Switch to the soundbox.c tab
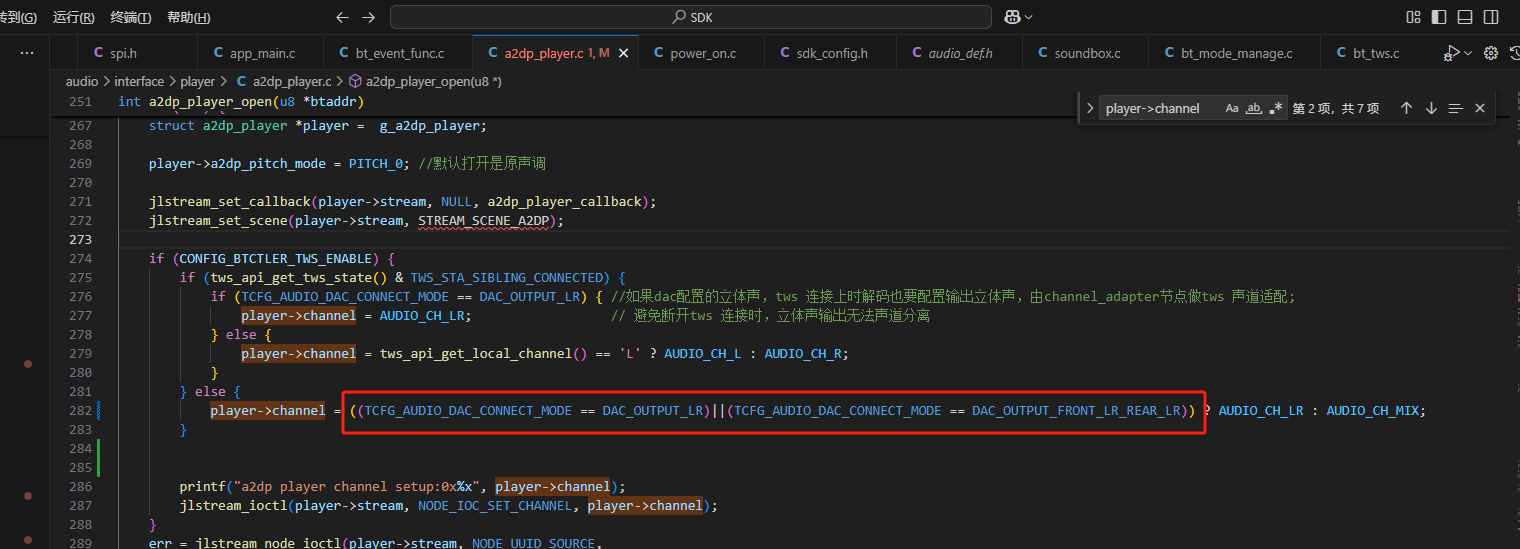Screen dimensions: 1520x549 click(x=1086, y=53)
